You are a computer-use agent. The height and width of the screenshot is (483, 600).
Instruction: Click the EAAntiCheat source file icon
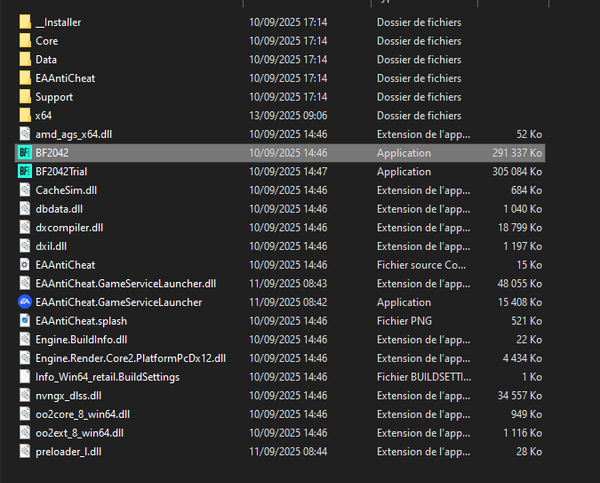25,265
